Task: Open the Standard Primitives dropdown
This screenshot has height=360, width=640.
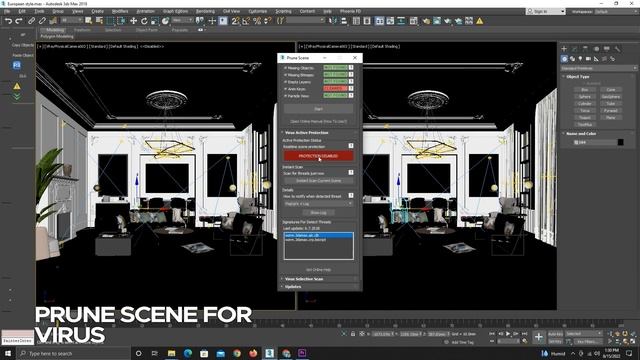Action: point(598,68)
